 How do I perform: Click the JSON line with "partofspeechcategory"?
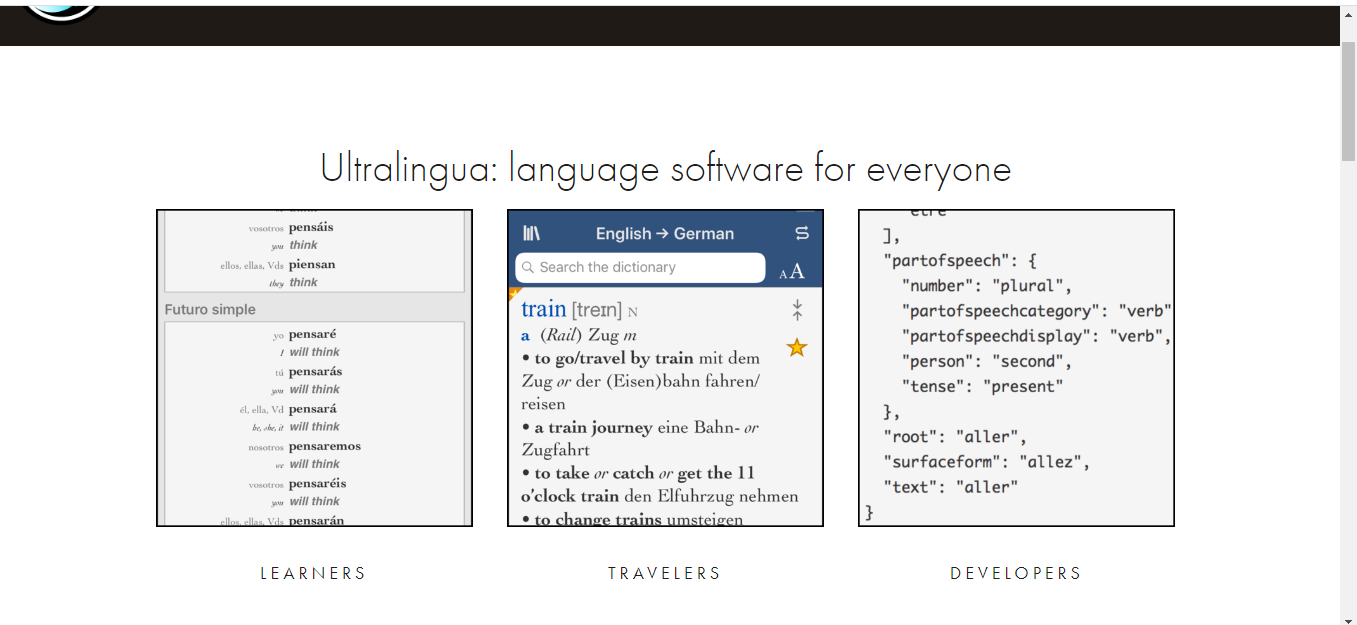point(1036,311)
